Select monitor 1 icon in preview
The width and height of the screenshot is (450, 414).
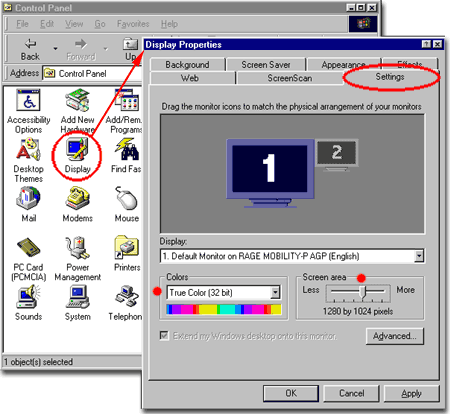(x=270, y=173)
